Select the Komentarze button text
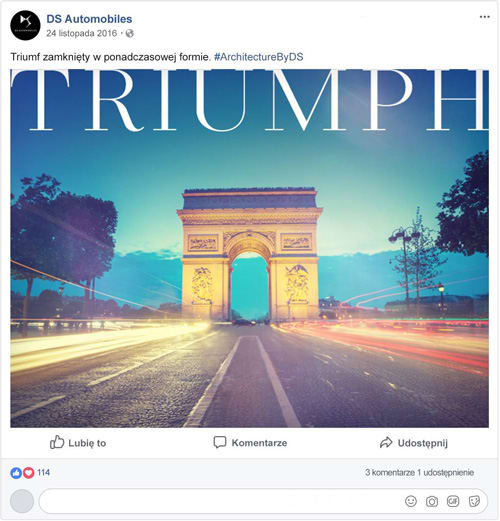The height and width of the screenshot is (521, 500). [259, 443]
